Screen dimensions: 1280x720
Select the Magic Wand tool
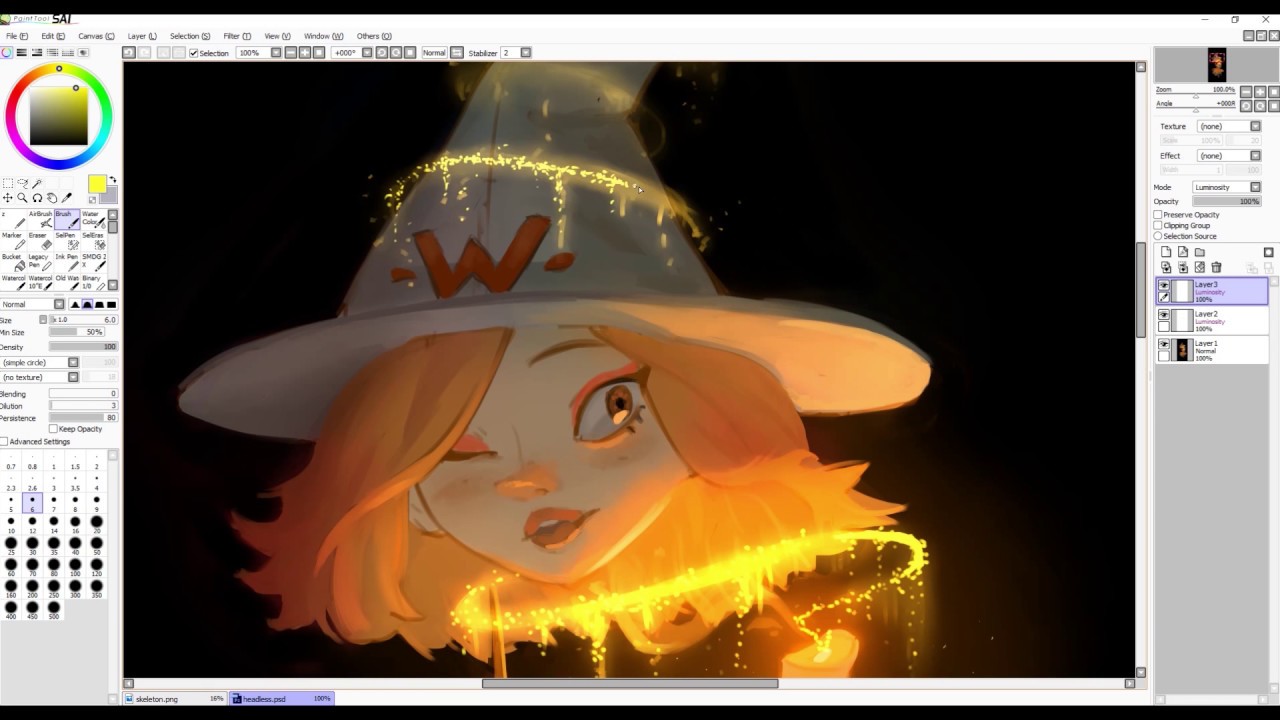pos(37,184)
